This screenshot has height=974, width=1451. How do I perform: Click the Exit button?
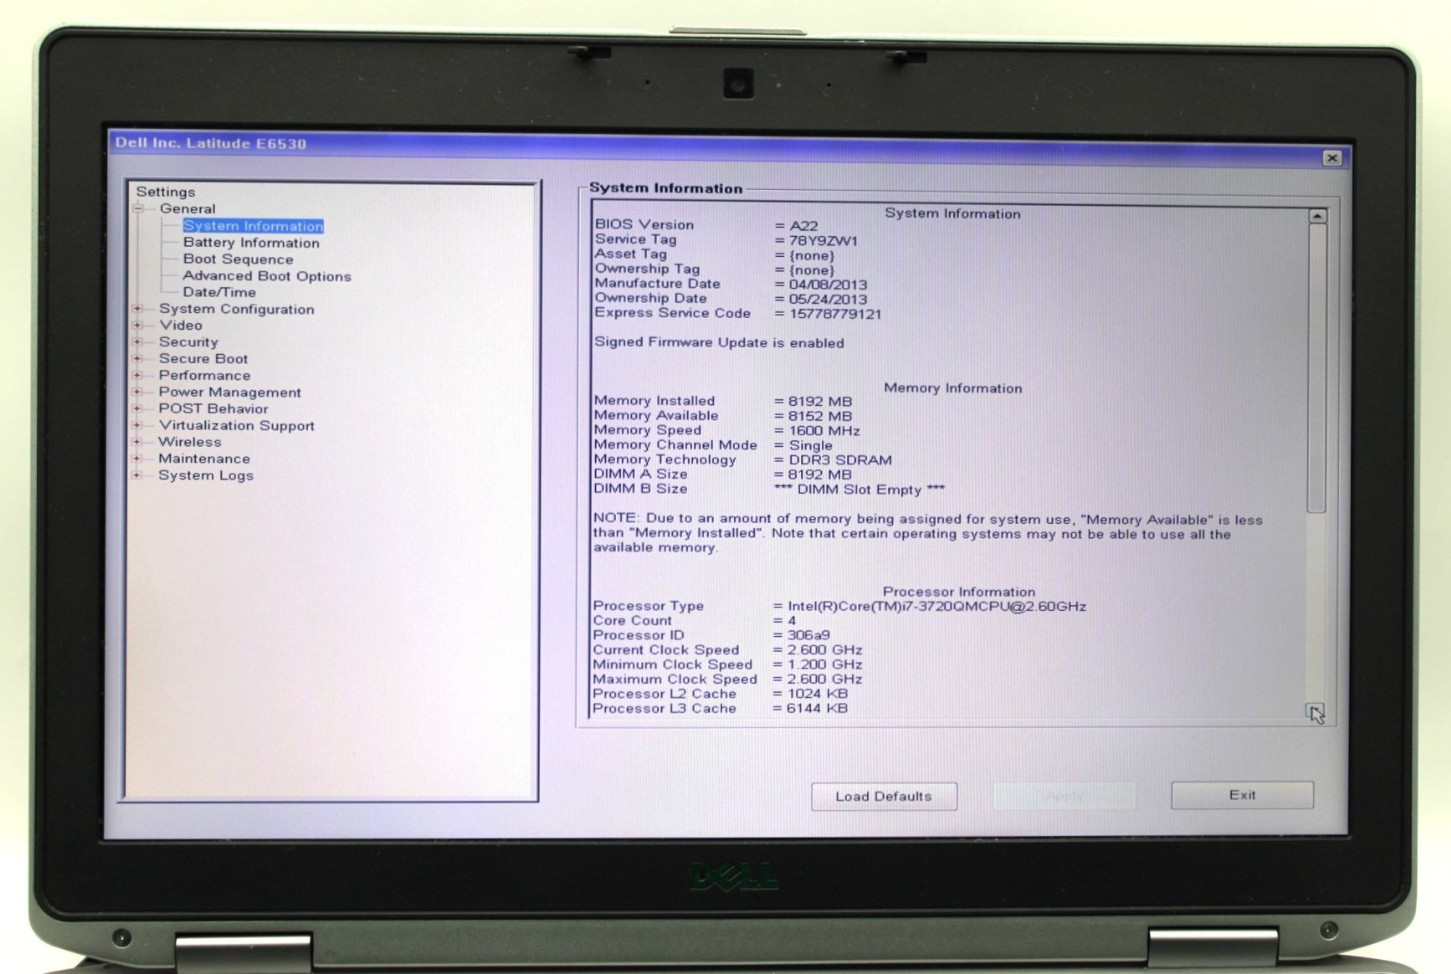(1242, 795)
